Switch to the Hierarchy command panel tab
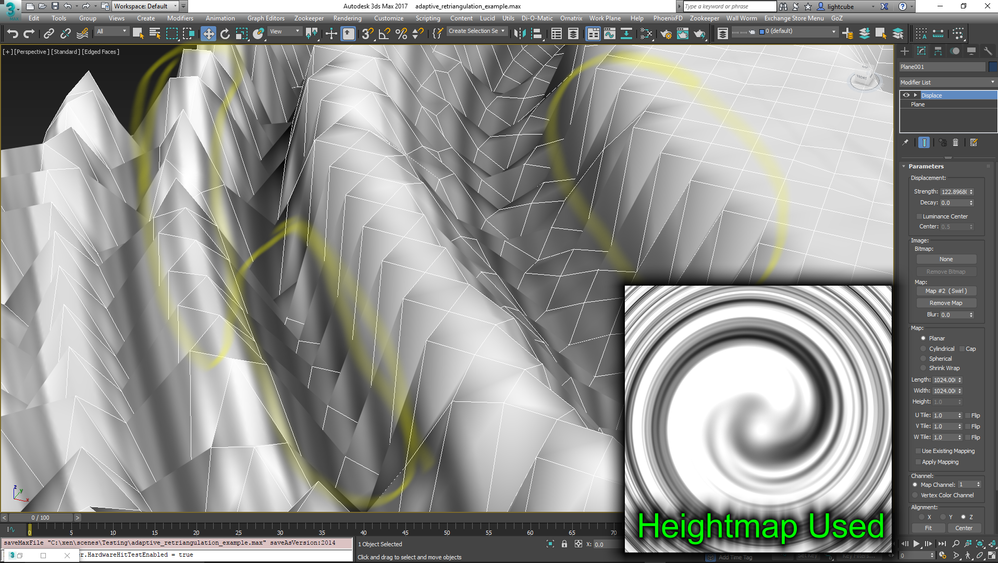 pos(938,51)
